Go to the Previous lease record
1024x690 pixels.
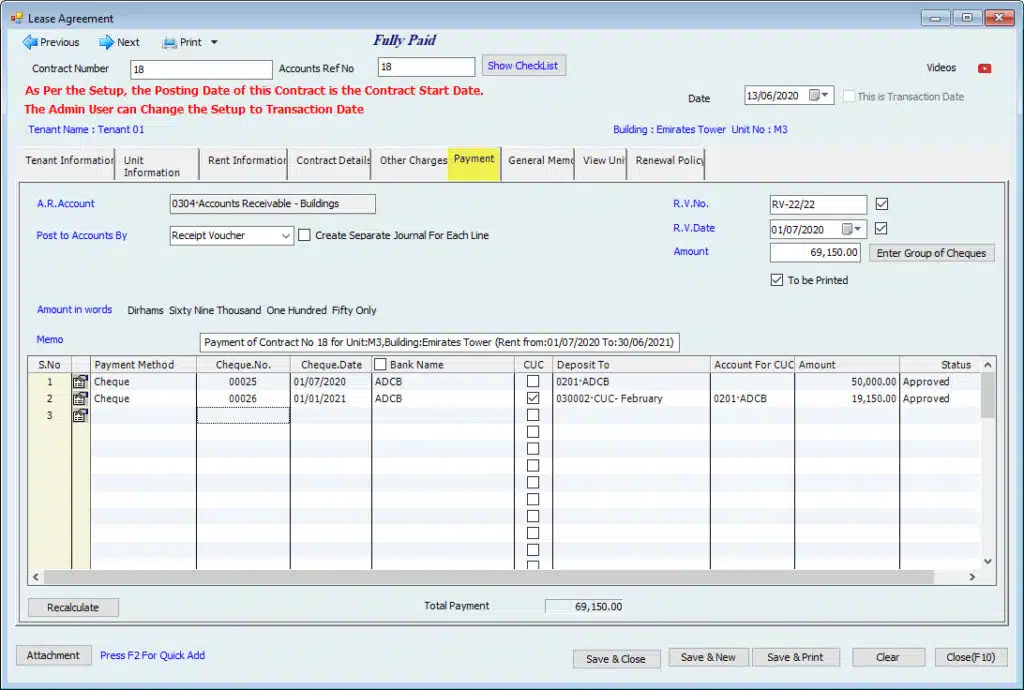click(50, 42)
